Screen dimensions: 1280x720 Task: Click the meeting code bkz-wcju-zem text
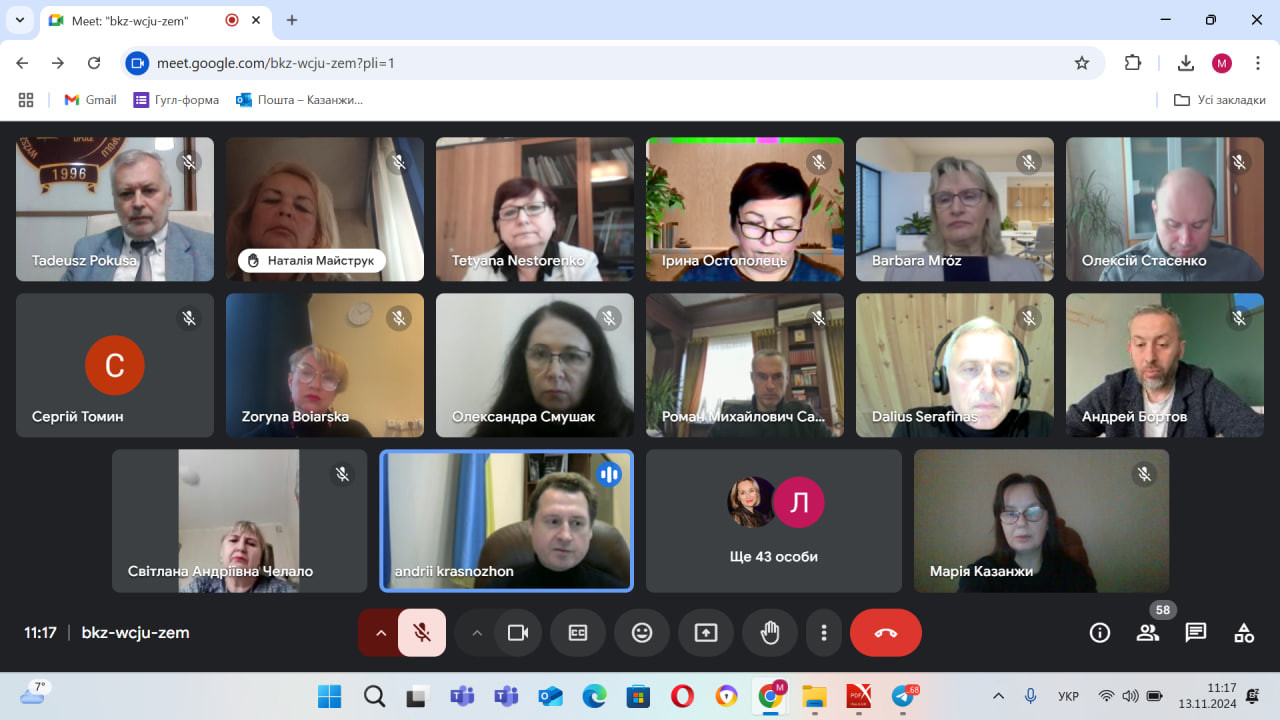click(135, 633)
